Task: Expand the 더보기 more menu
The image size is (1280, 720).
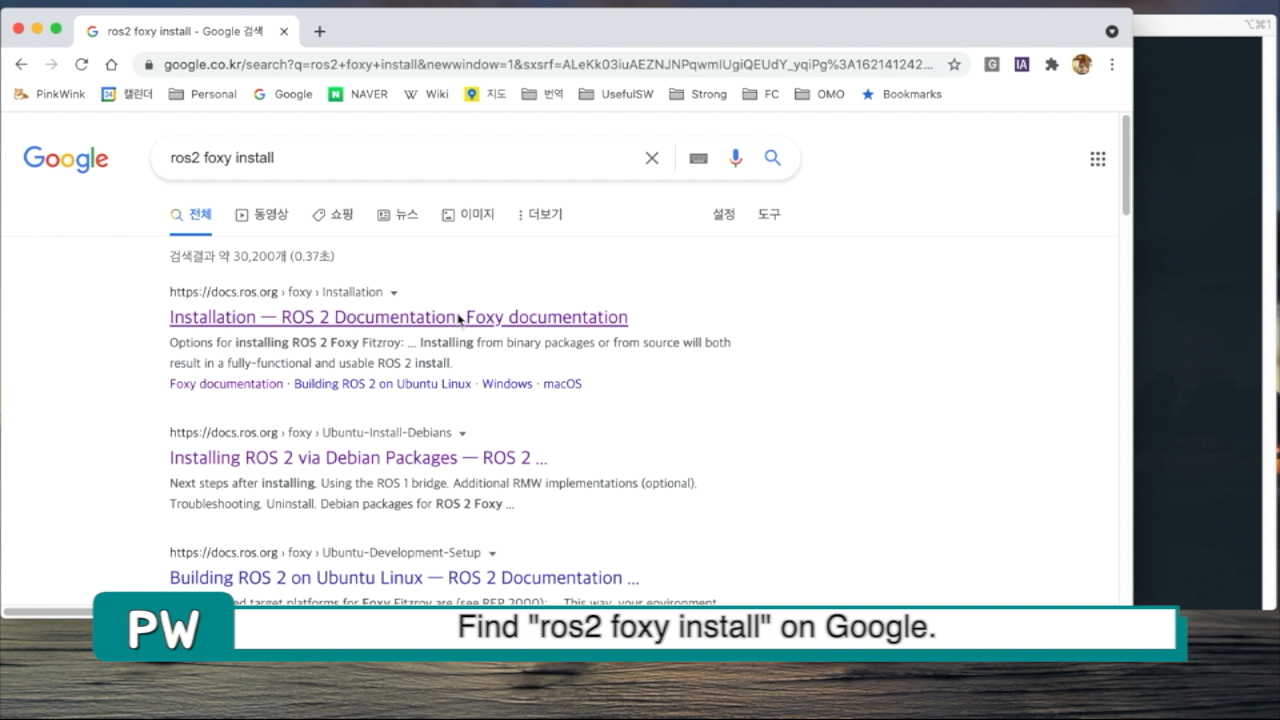Action: point(540,214)
